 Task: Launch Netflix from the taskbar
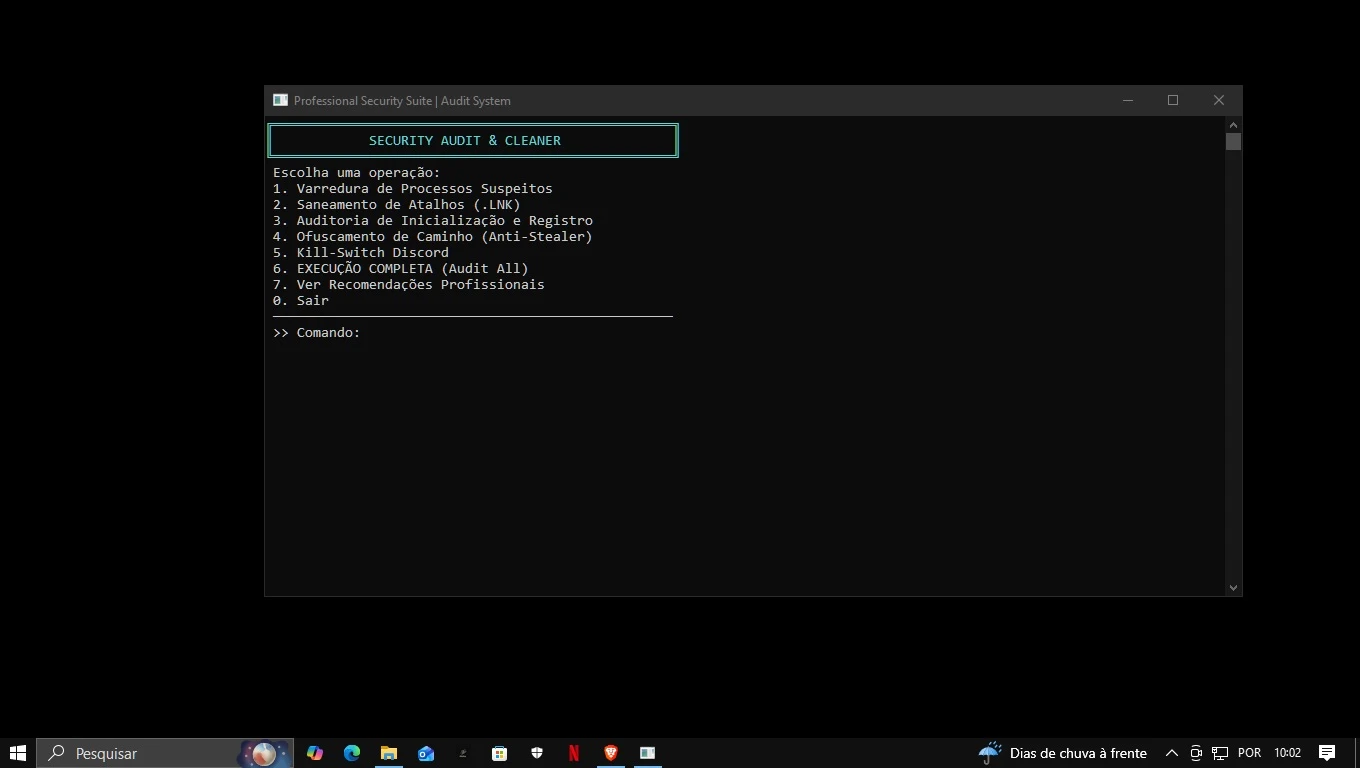tap(574, 753)
